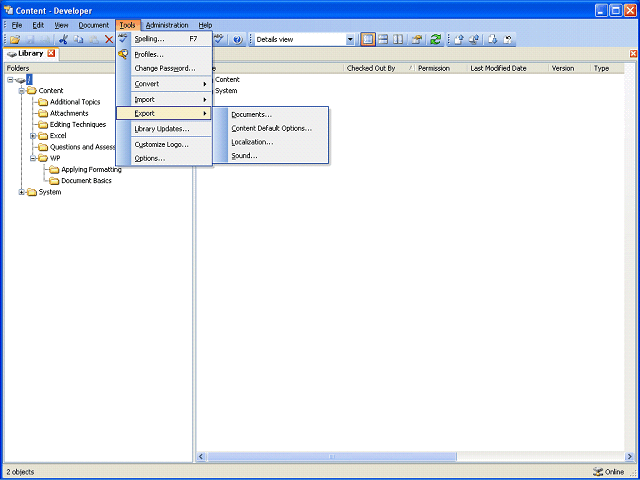Image resolution: width=640 pixels, height=480 pixels.
Task: Sort by the Permission column
Action: pos(441,69)
